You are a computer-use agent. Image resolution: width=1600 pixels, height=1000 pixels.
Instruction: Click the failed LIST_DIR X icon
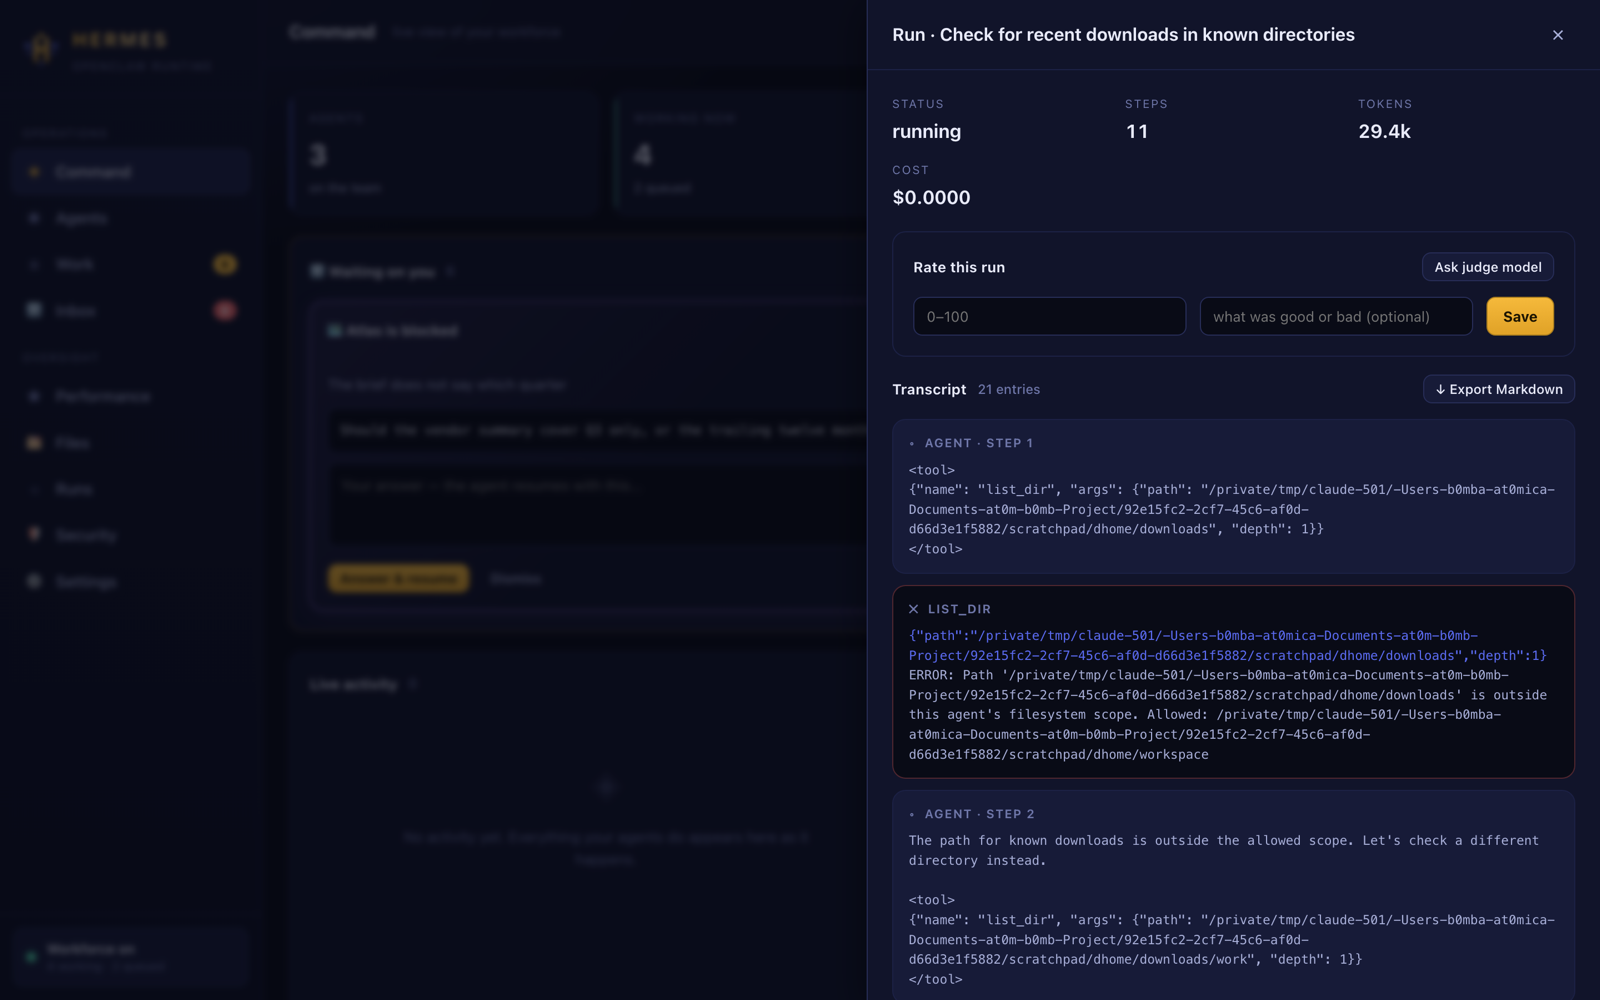click(x=913, y=609)
